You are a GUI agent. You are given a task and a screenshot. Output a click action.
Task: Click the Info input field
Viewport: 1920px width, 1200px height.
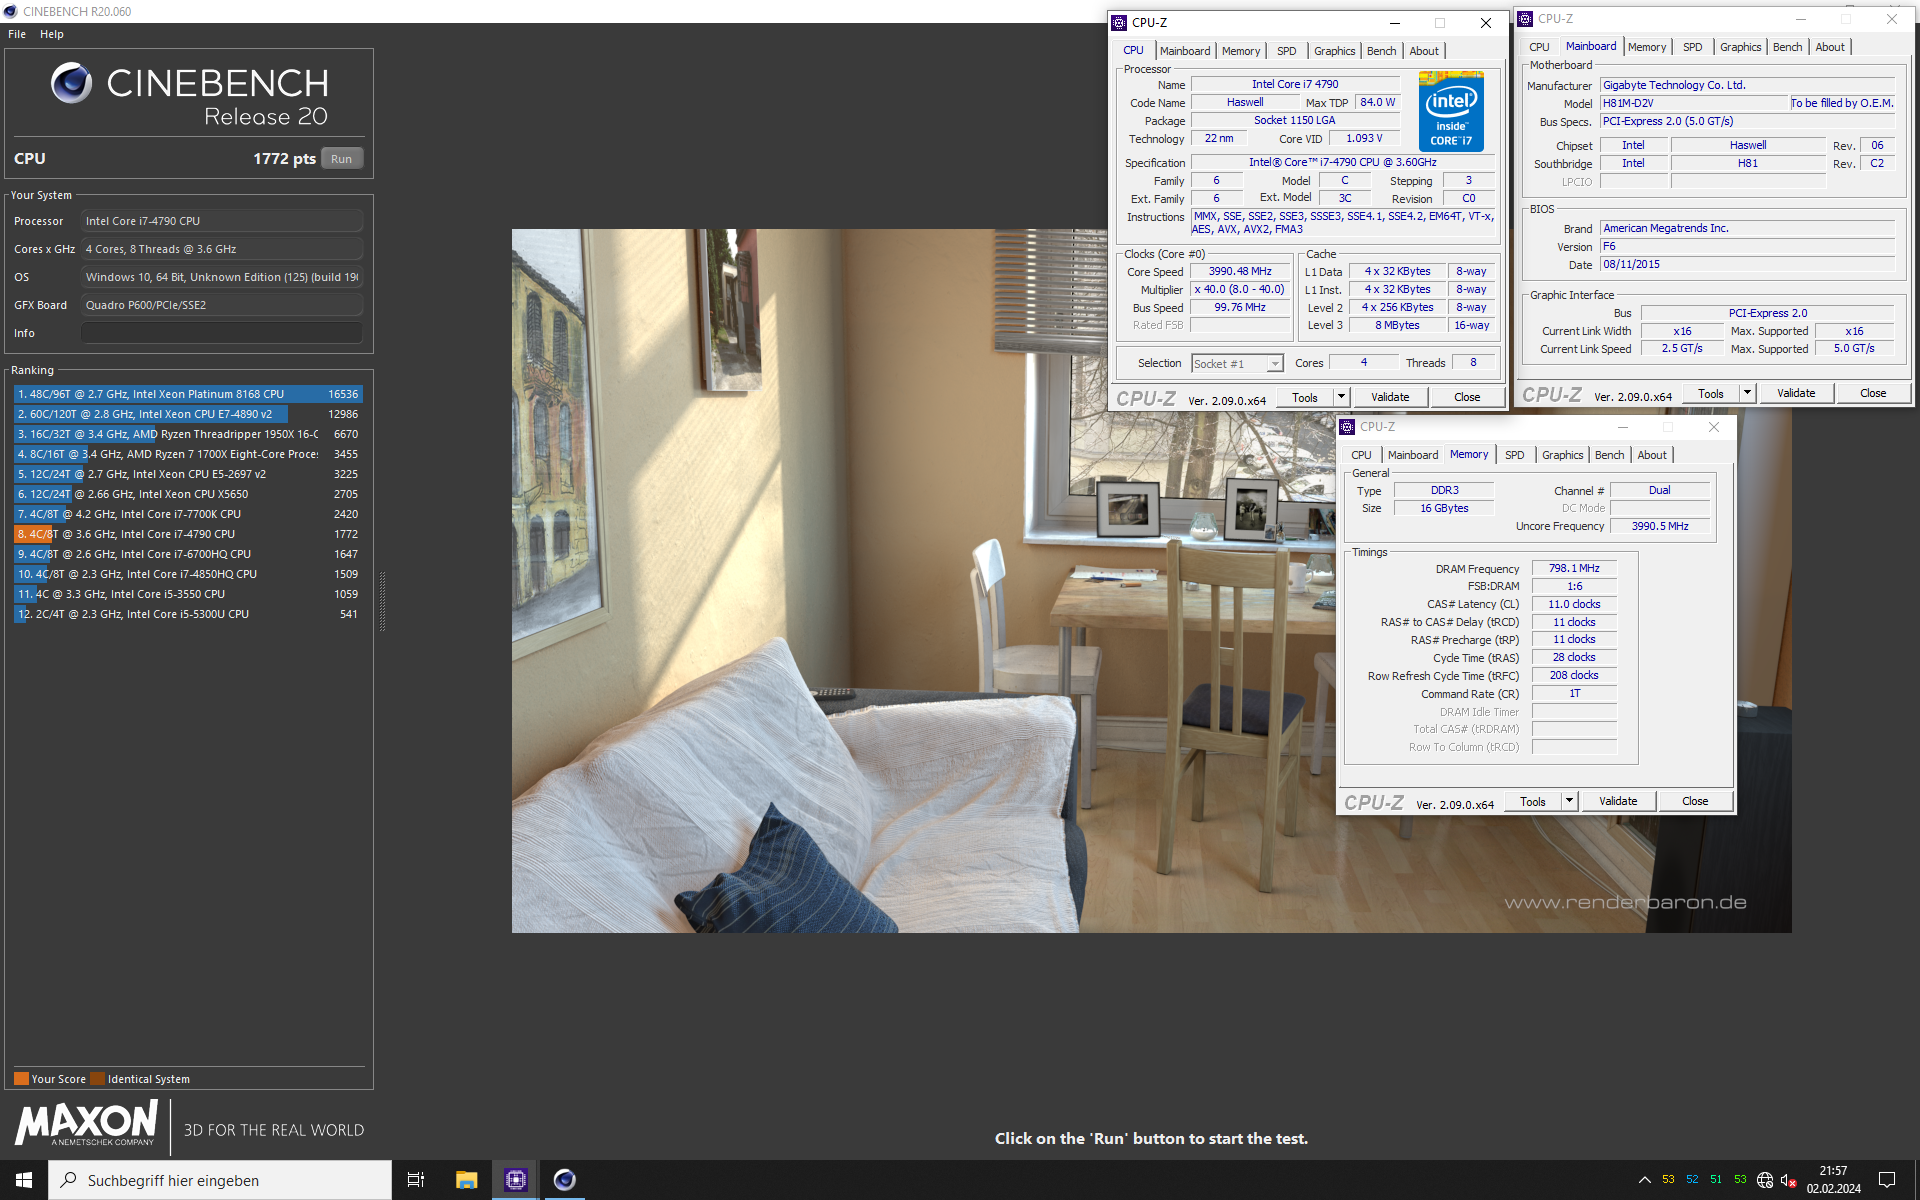pos(222,333)
